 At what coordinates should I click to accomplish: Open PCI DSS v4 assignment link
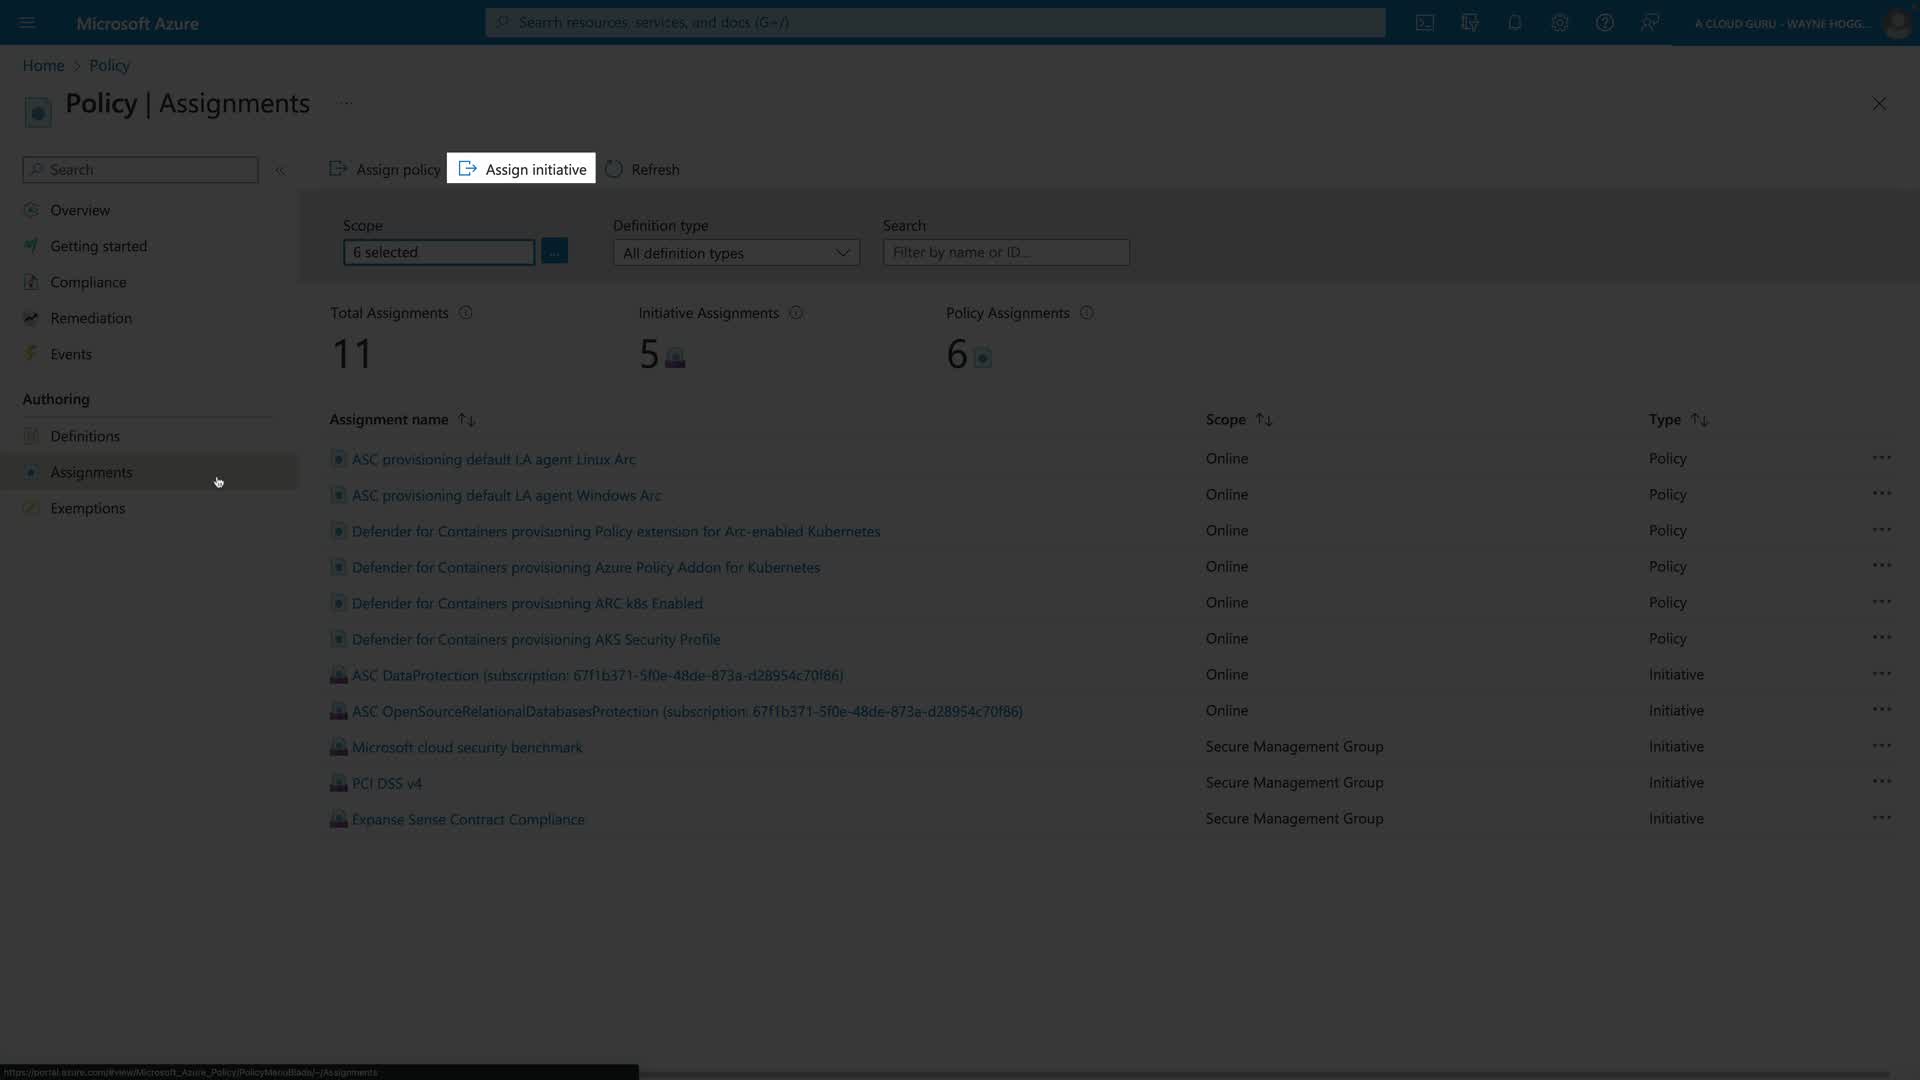click(x=387, y=783)
